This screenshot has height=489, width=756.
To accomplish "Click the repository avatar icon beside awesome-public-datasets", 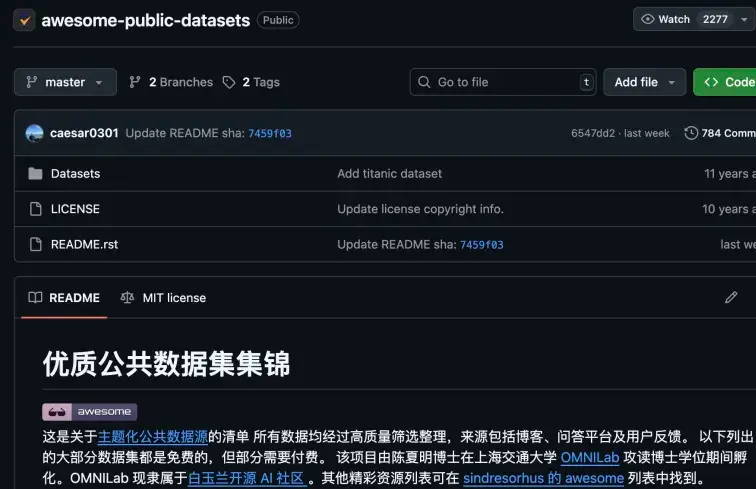I will (x=24, y=20).
